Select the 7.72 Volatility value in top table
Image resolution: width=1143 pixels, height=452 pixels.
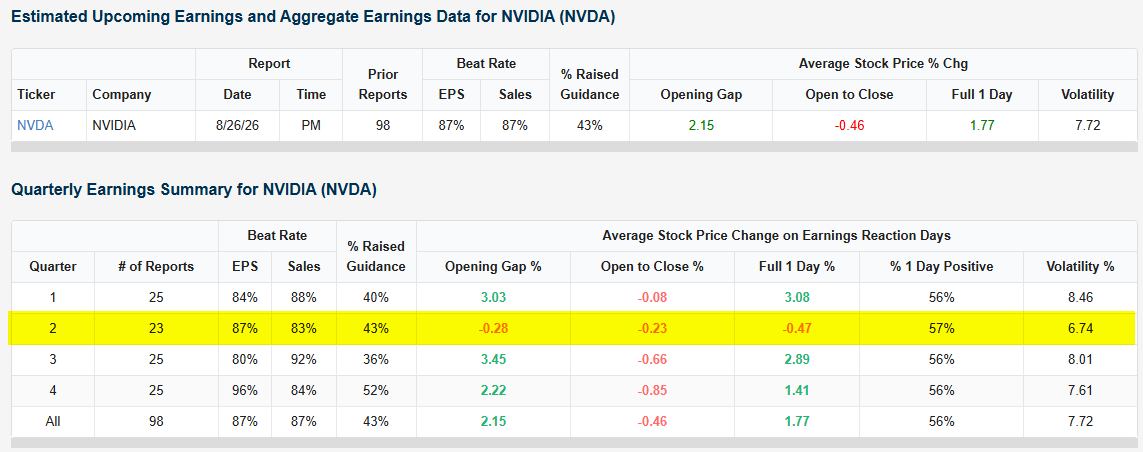[1088, 125]
